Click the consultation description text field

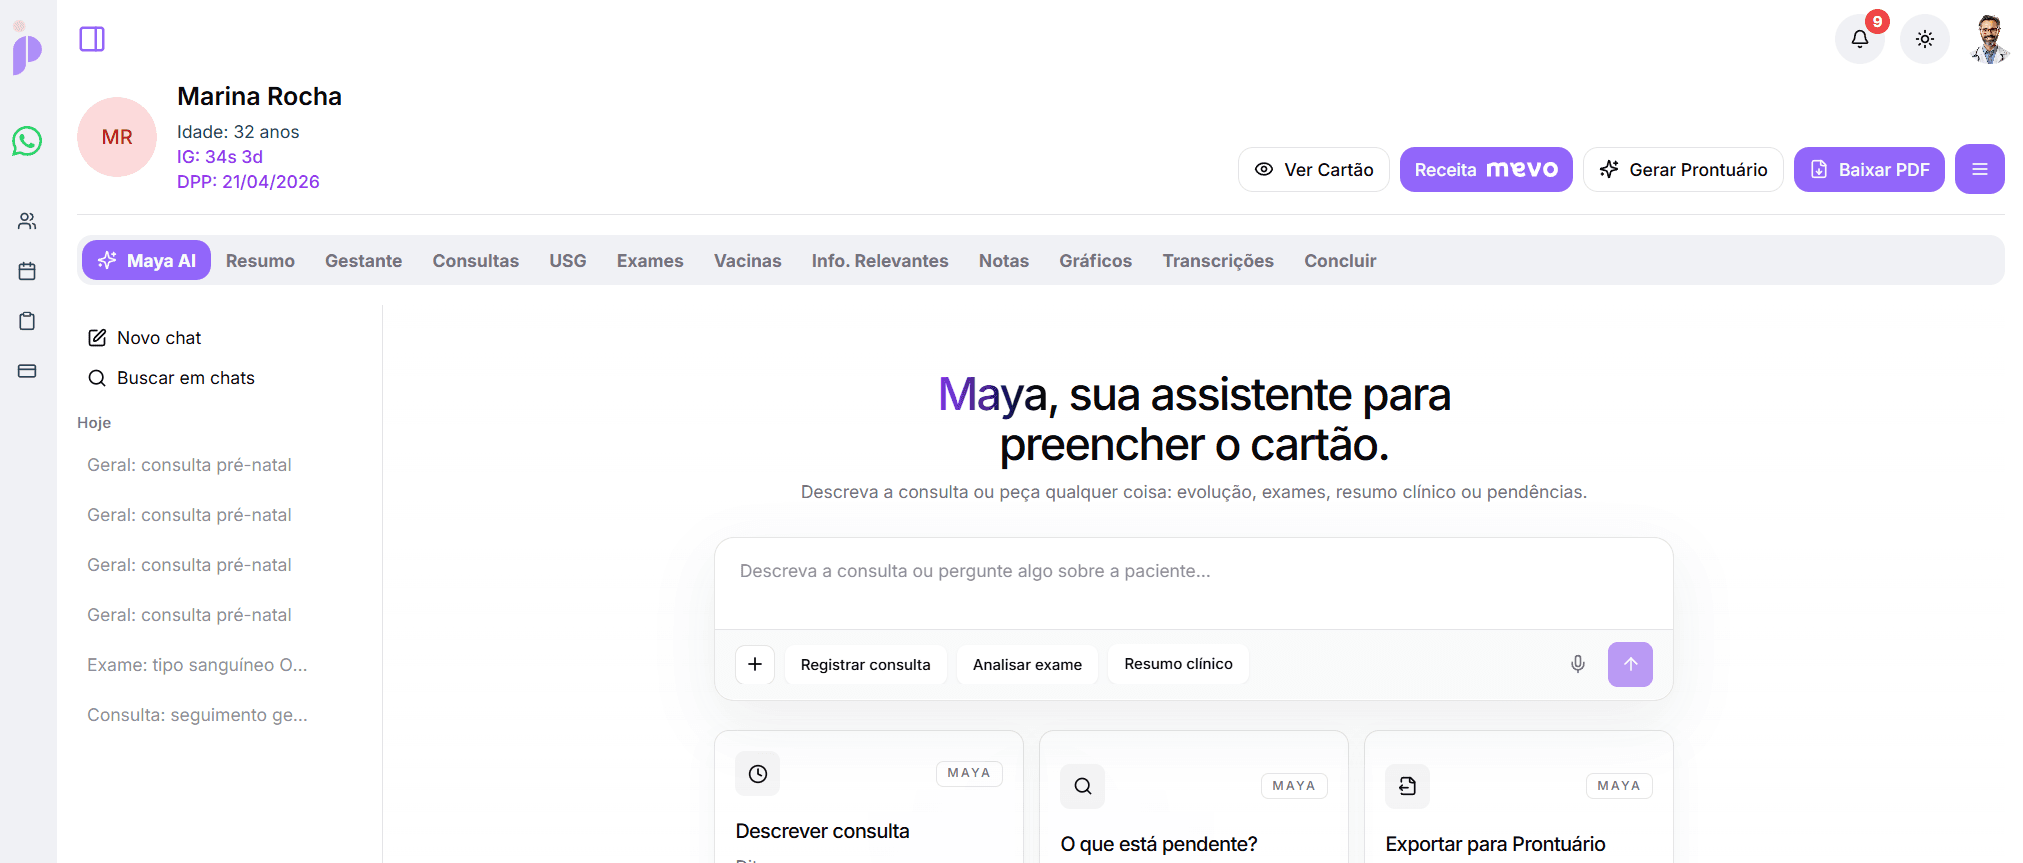click(1193, 583)
